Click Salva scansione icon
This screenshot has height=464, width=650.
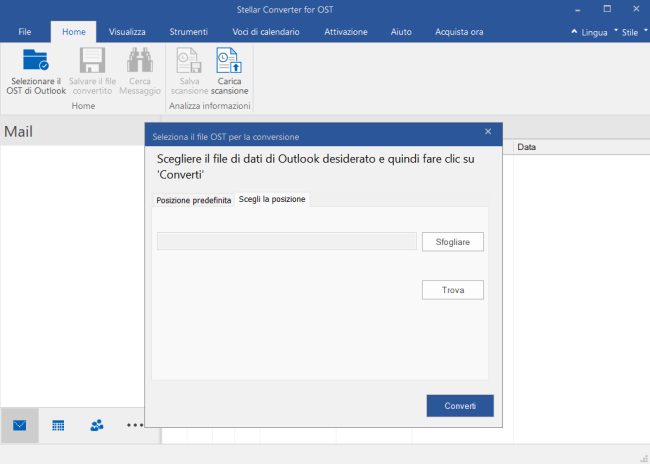pyautogui.click(x=189, y=60)
